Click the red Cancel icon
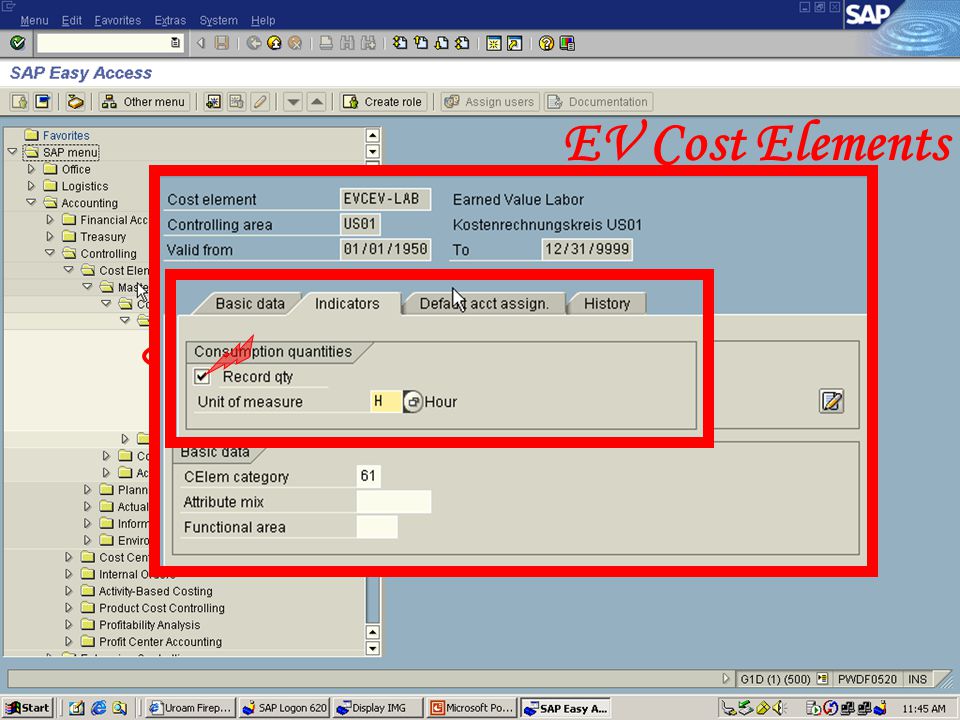This screenshot has height=720, width=960. 295,43
